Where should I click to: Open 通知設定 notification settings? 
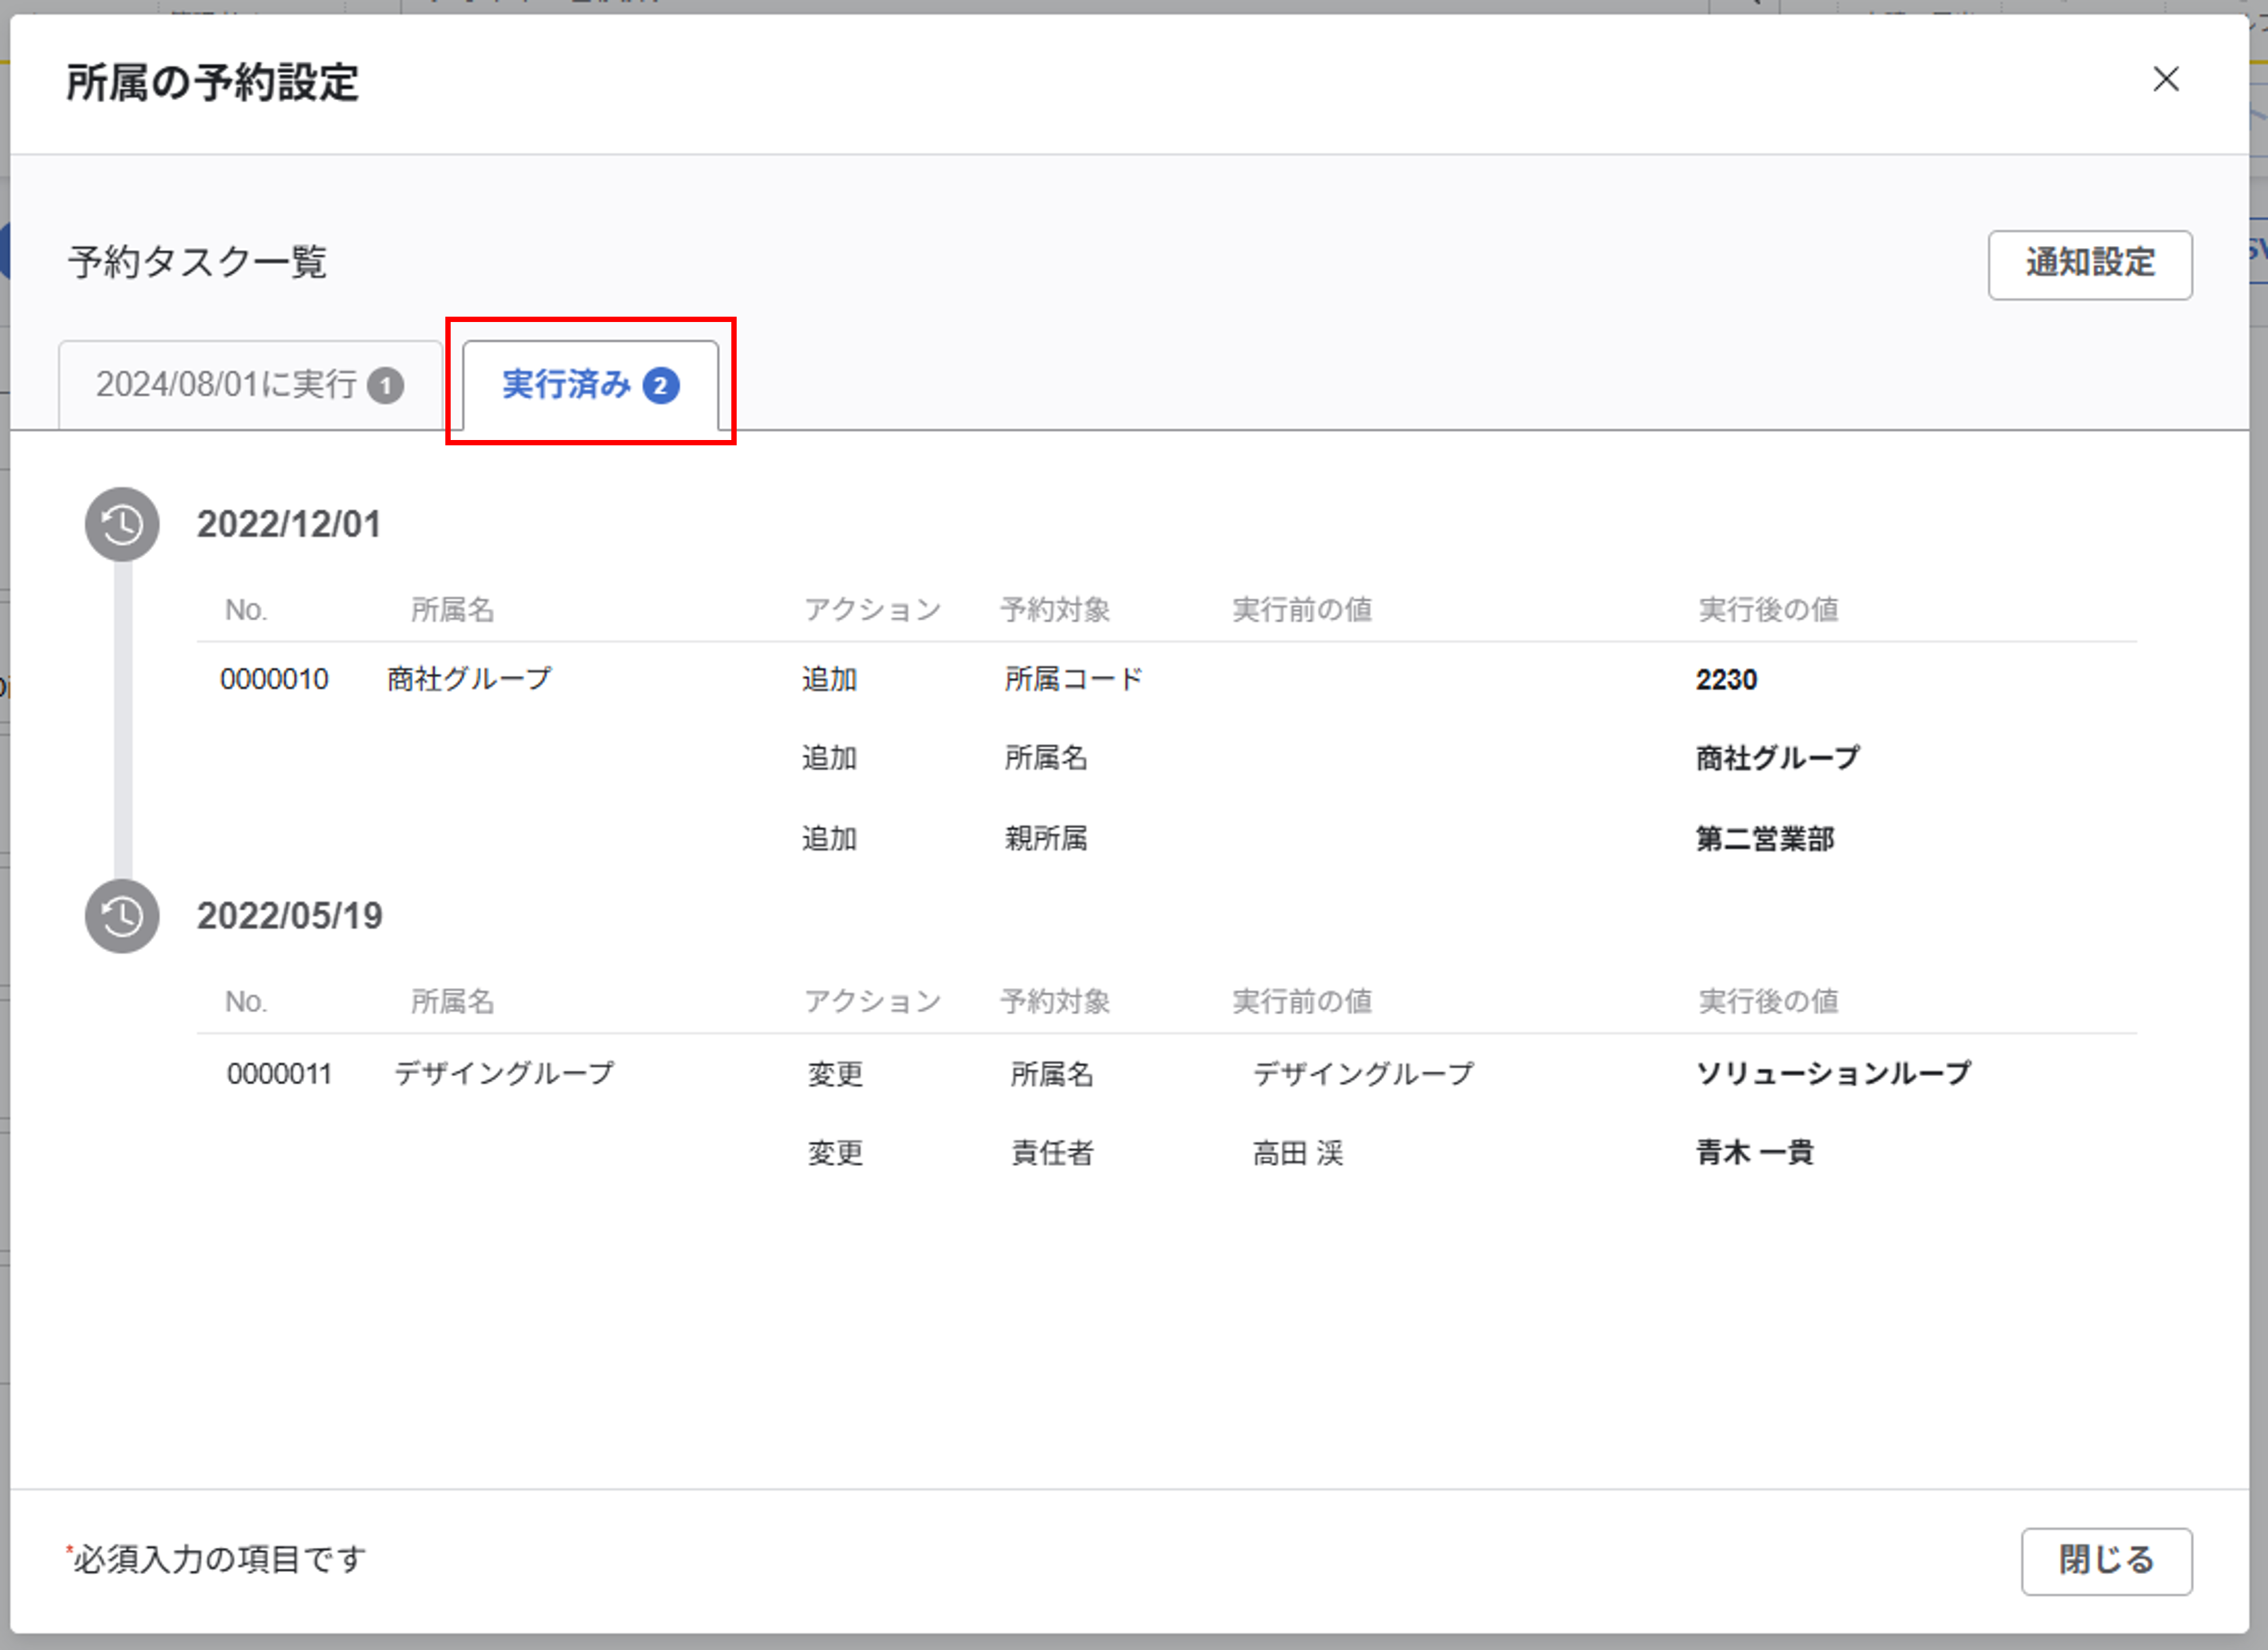pyautogui.click(x=2089, y=264)
